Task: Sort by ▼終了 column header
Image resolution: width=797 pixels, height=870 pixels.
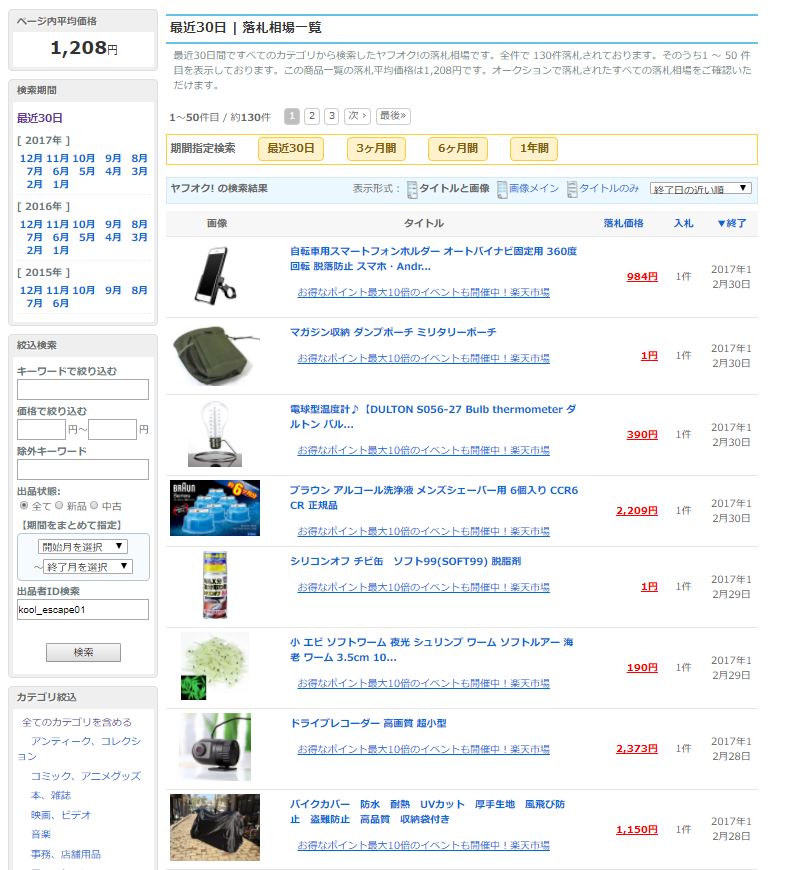Action: [732, 223]
